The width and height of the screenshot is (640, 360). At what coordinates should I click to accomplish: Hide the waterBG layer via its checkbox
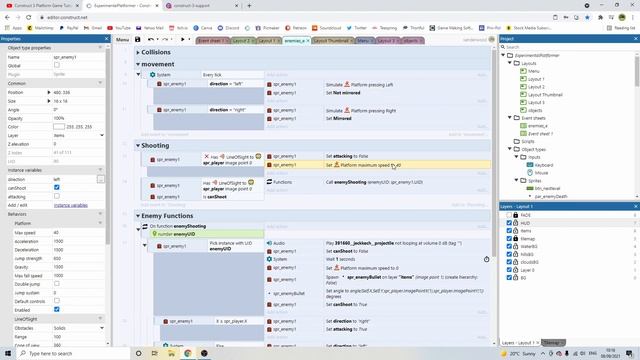[509, 246]
